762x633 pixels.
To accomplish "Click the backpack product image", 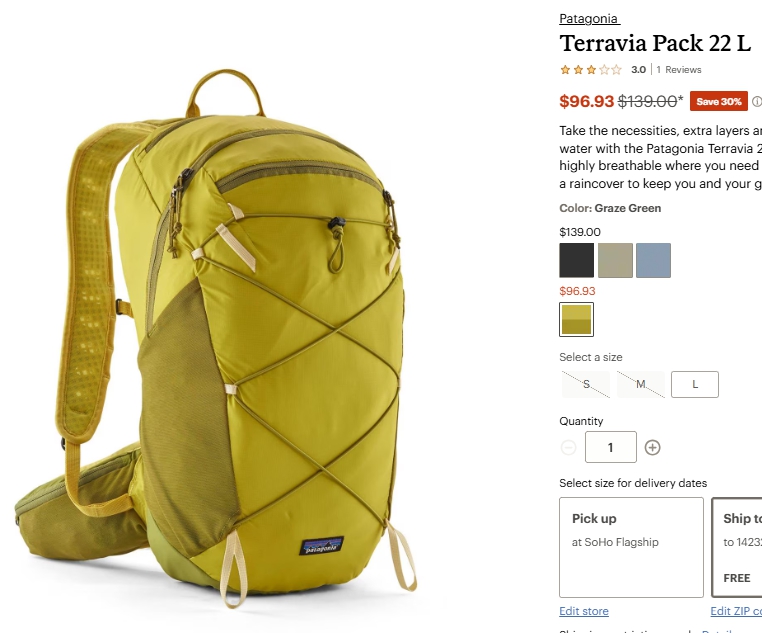I will (x=216, y=339).
